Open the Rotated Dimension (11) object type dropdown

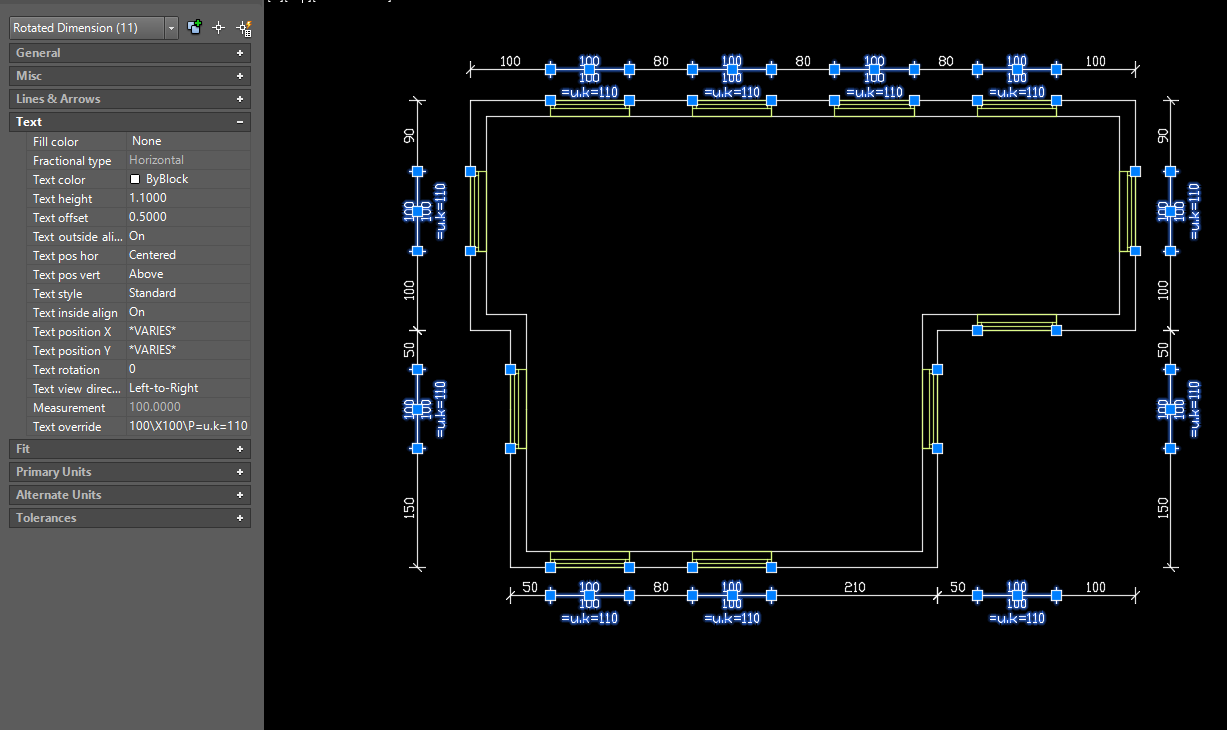94,28
